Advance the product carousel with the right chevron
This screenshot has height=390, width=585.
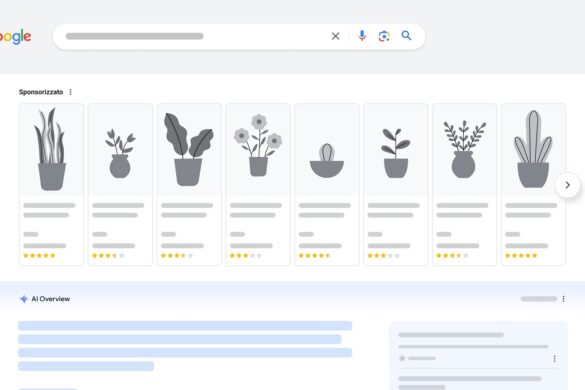coord(567,185)
